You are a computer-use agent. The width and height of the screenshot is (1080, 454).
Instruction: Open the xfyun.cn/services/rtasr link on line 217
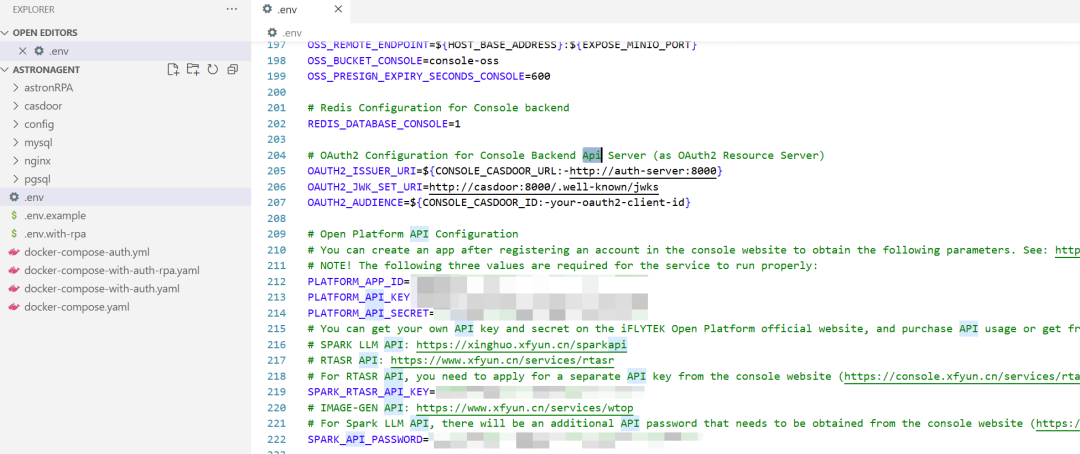coord(502,360)
